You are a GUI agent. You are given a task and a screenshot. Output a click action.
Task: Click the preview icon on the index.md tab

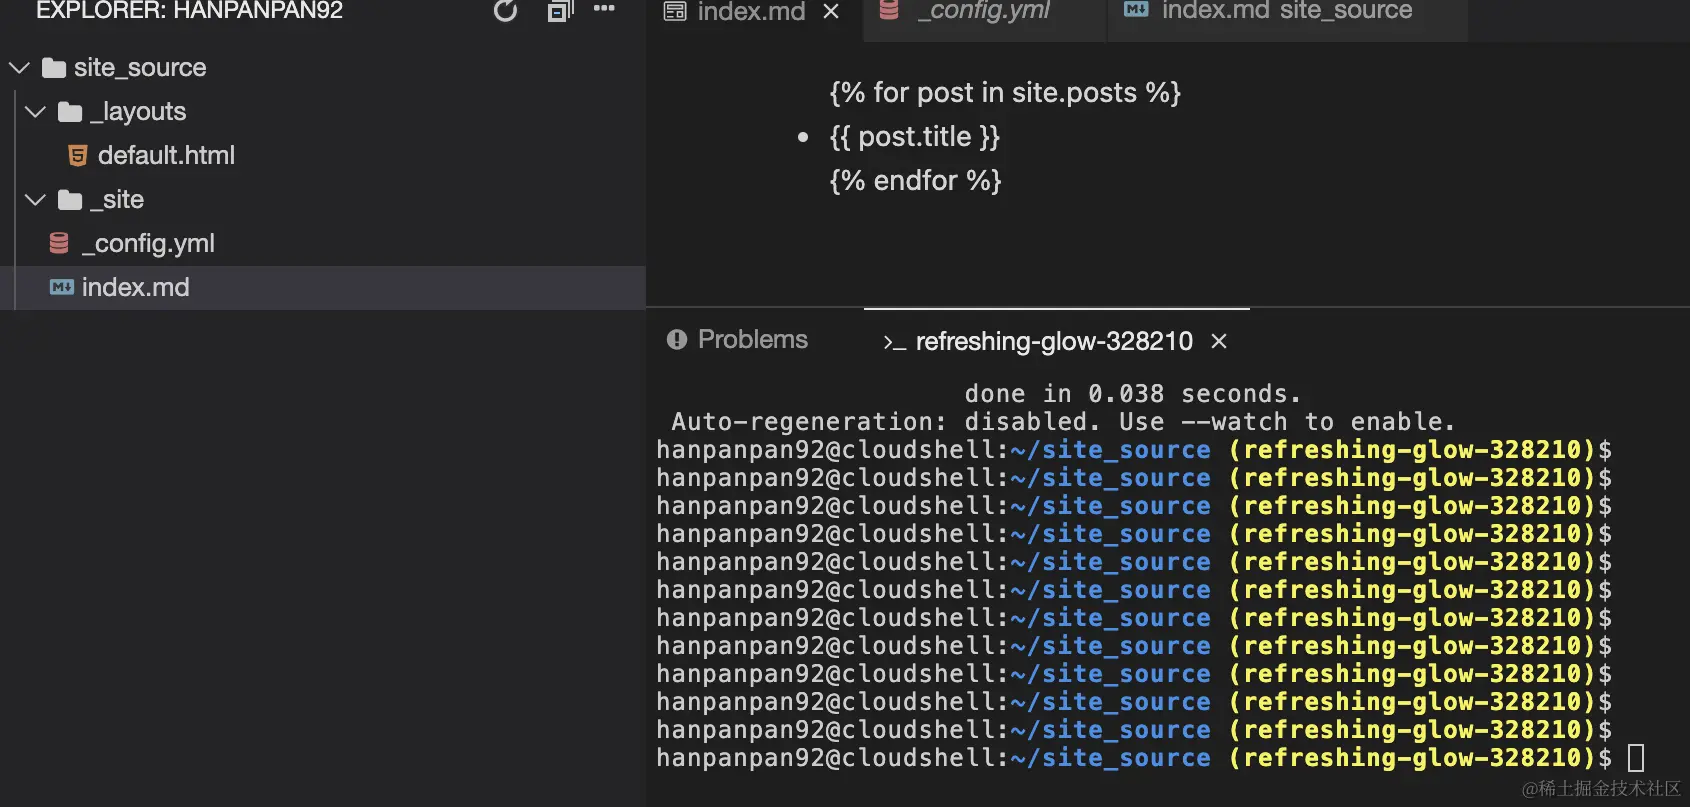(675, 12)
